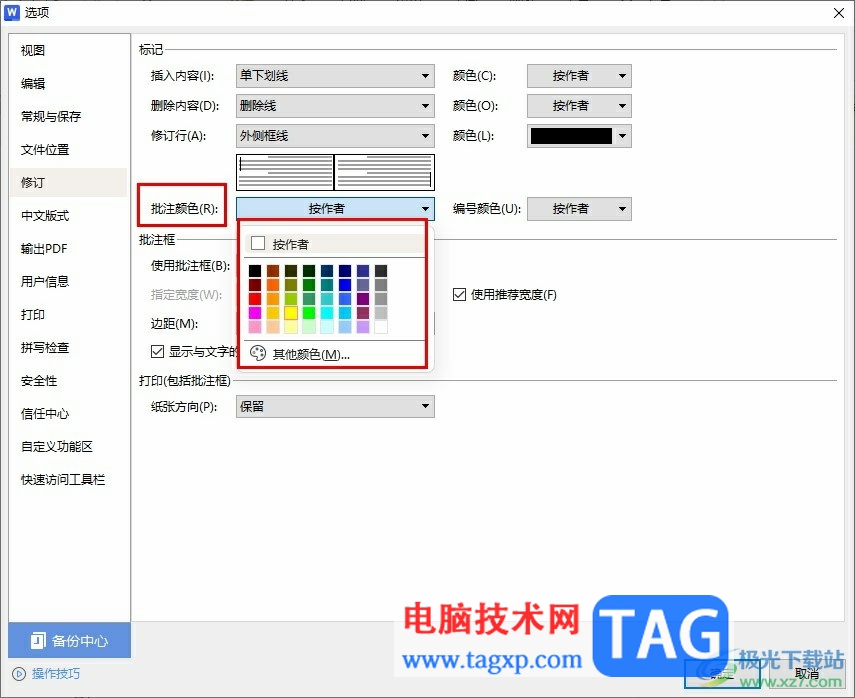
Task: Select the bright cyan swatch
Action: (x=327, y=312)
